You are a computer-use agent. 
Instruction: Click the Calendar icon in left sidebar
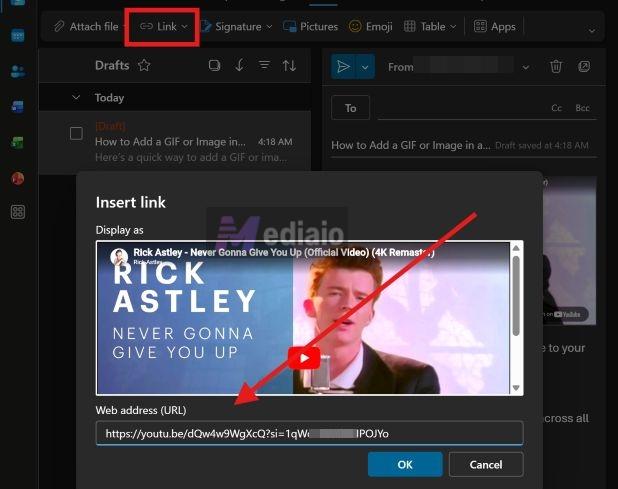point(17,35)
